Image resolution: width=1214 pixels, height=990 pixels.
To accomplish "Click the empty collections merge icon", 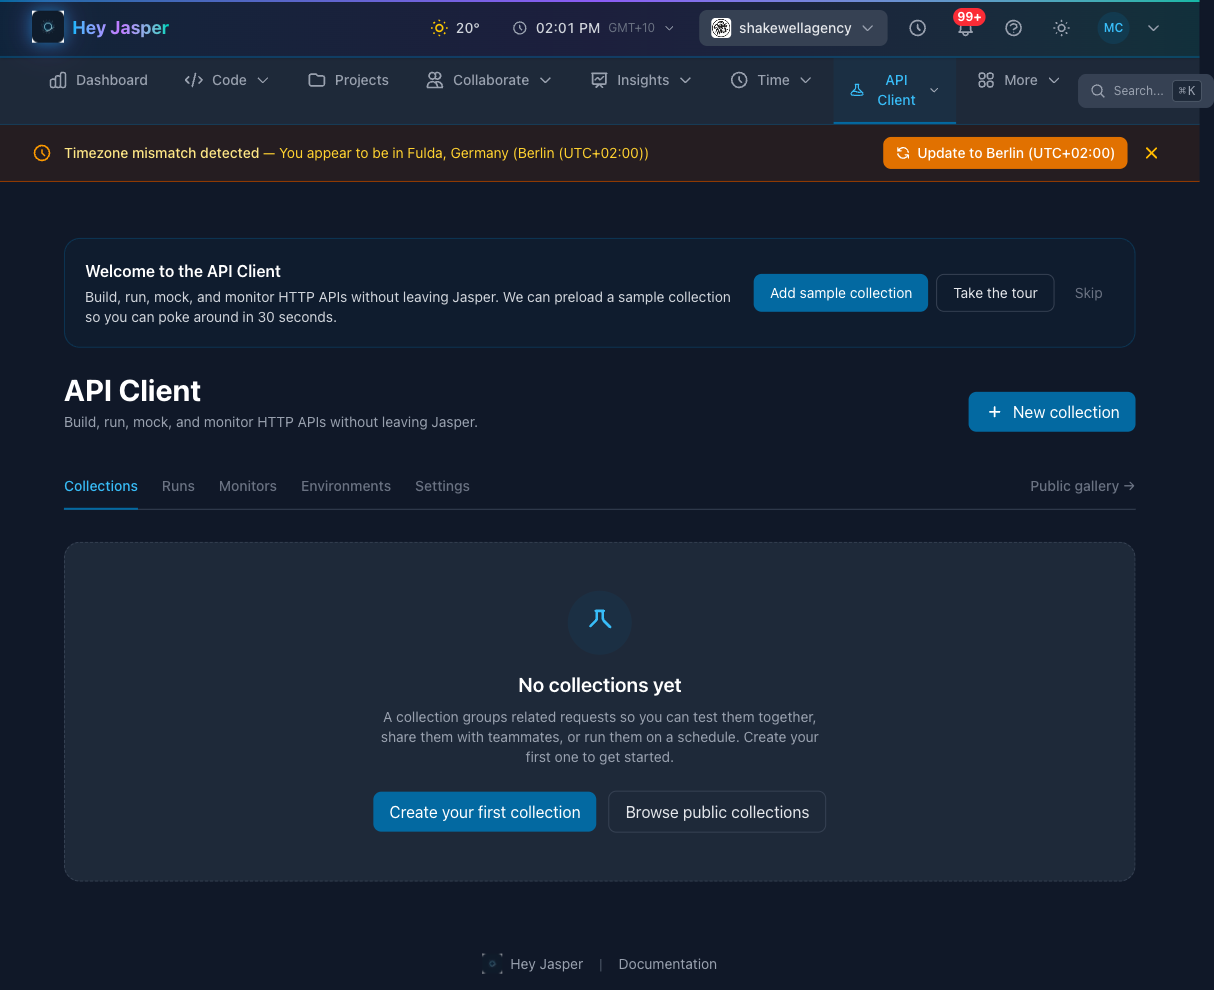I will (x=600, y=619).
